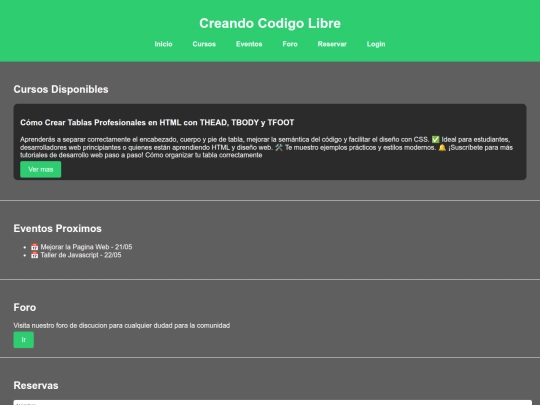Go to the Cursos section
The height and width of the screenshot is (405, 540).
coord(204,44)
